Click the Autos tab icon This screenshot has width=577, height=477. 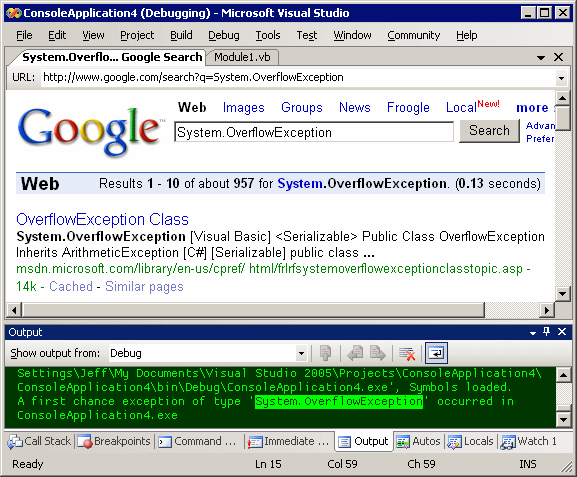point(403,442)
